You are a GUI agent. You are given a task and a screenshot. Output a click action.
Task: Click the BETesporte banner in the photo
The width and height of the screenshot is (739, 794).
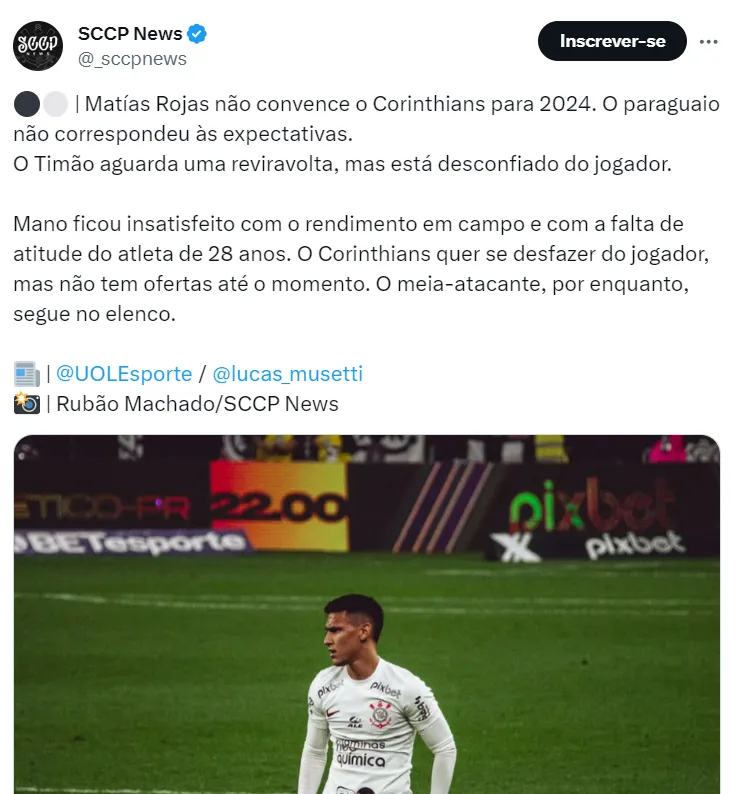(x=133, y=542)
